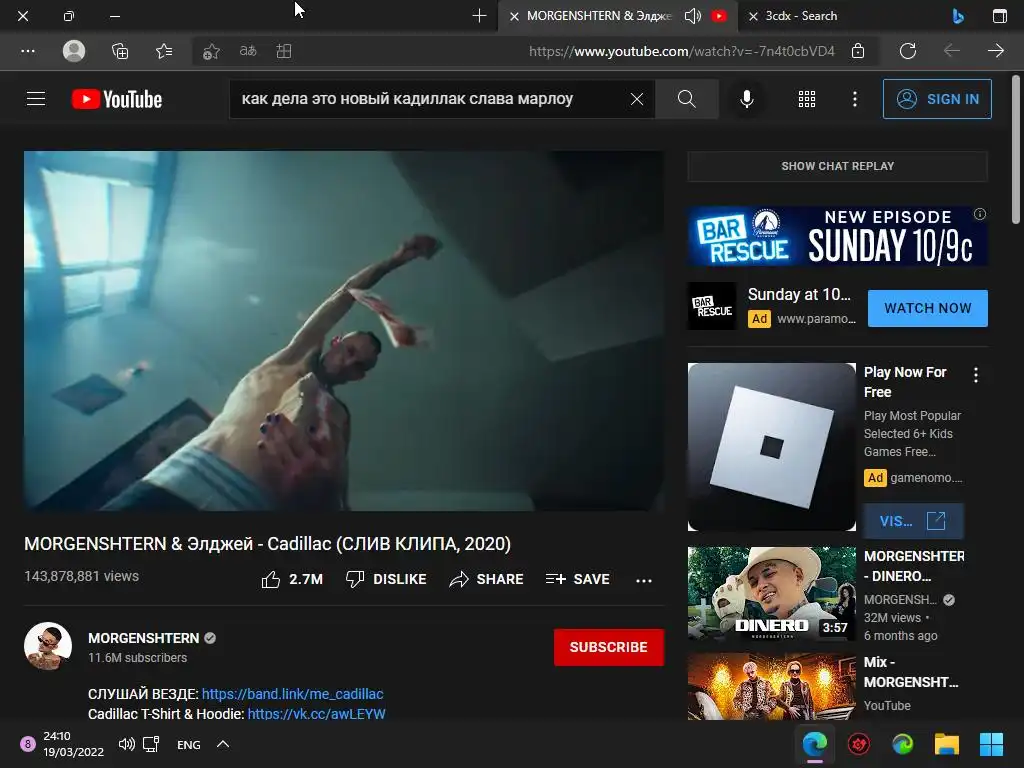Like the Cadillac video
This screenshot has height=768, width=1024.
pyautogui.click(x=292, y=579)
